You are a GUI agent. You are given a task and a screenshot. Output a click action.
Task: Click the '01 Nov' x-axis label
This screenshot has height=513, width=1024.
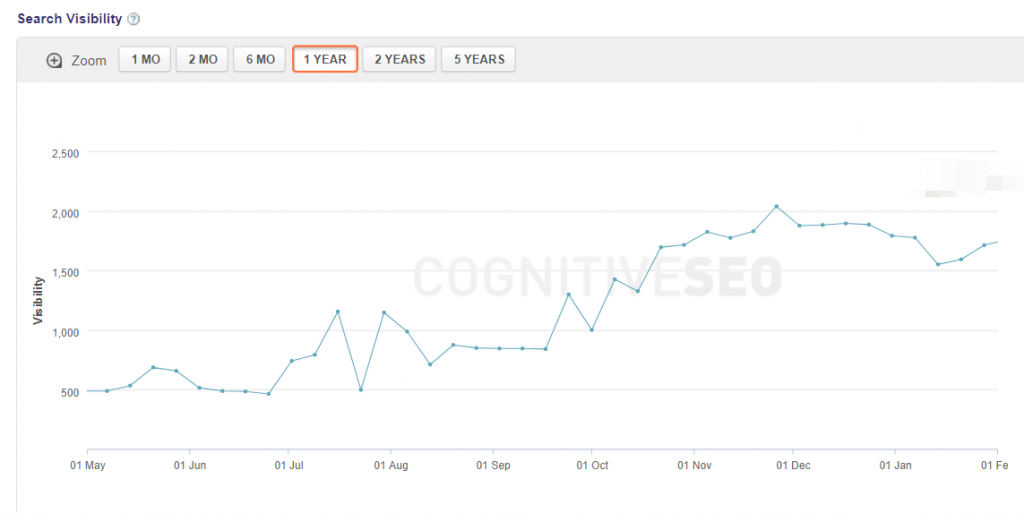tap(694, 465)
